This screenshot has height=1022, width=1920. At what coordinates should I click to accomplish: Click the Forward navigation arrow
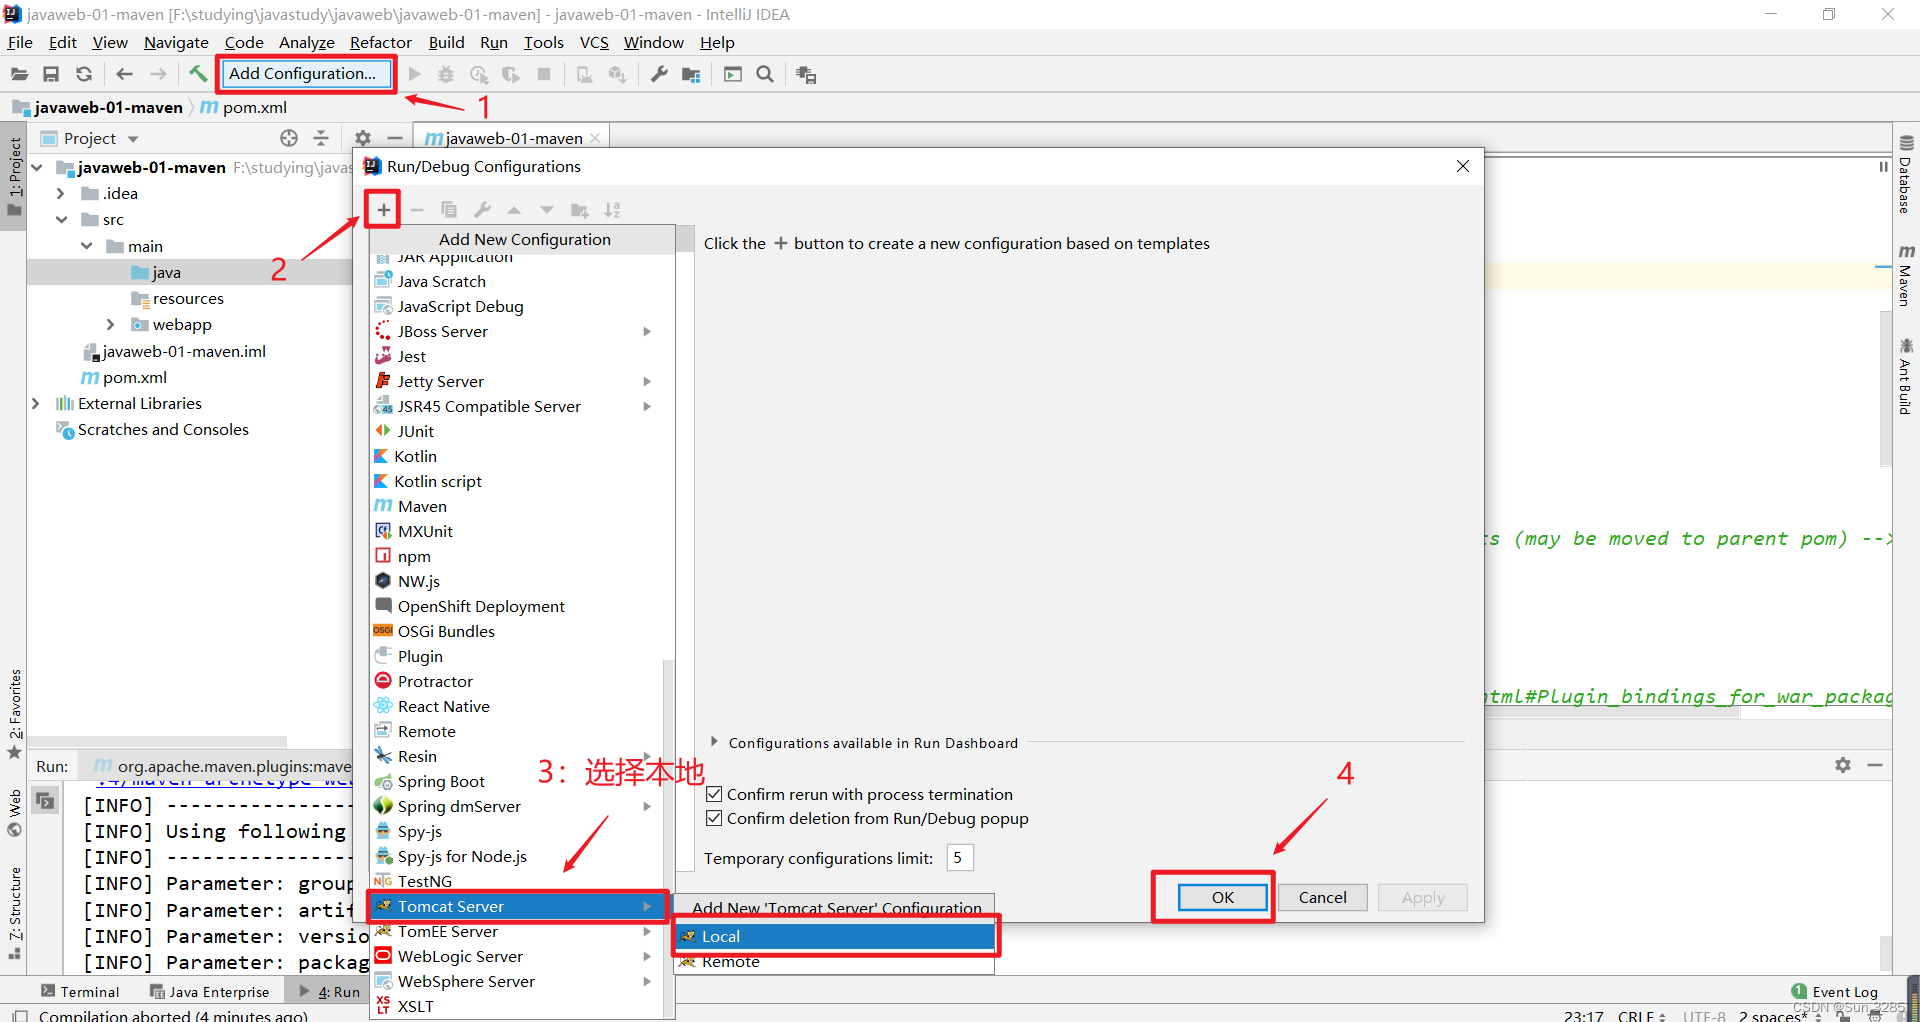[x=158, y=74]
